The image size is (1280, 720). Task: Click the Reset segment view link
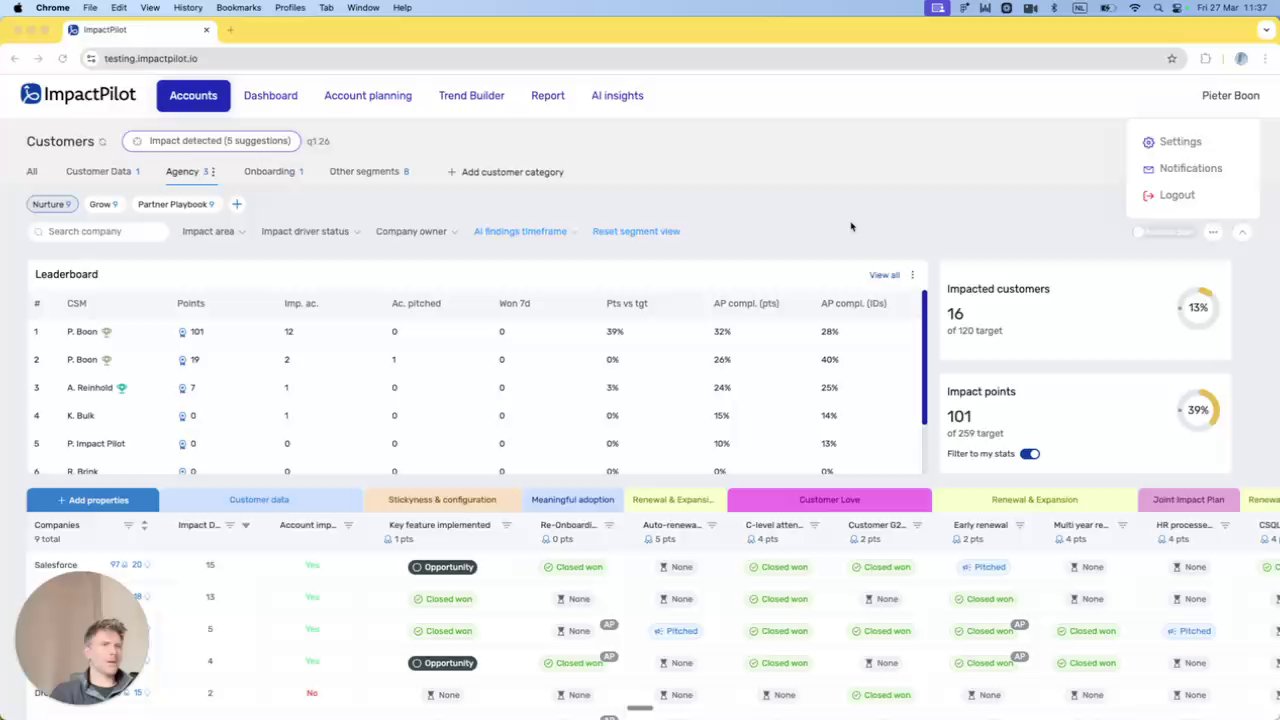click(x=636, y=231)
